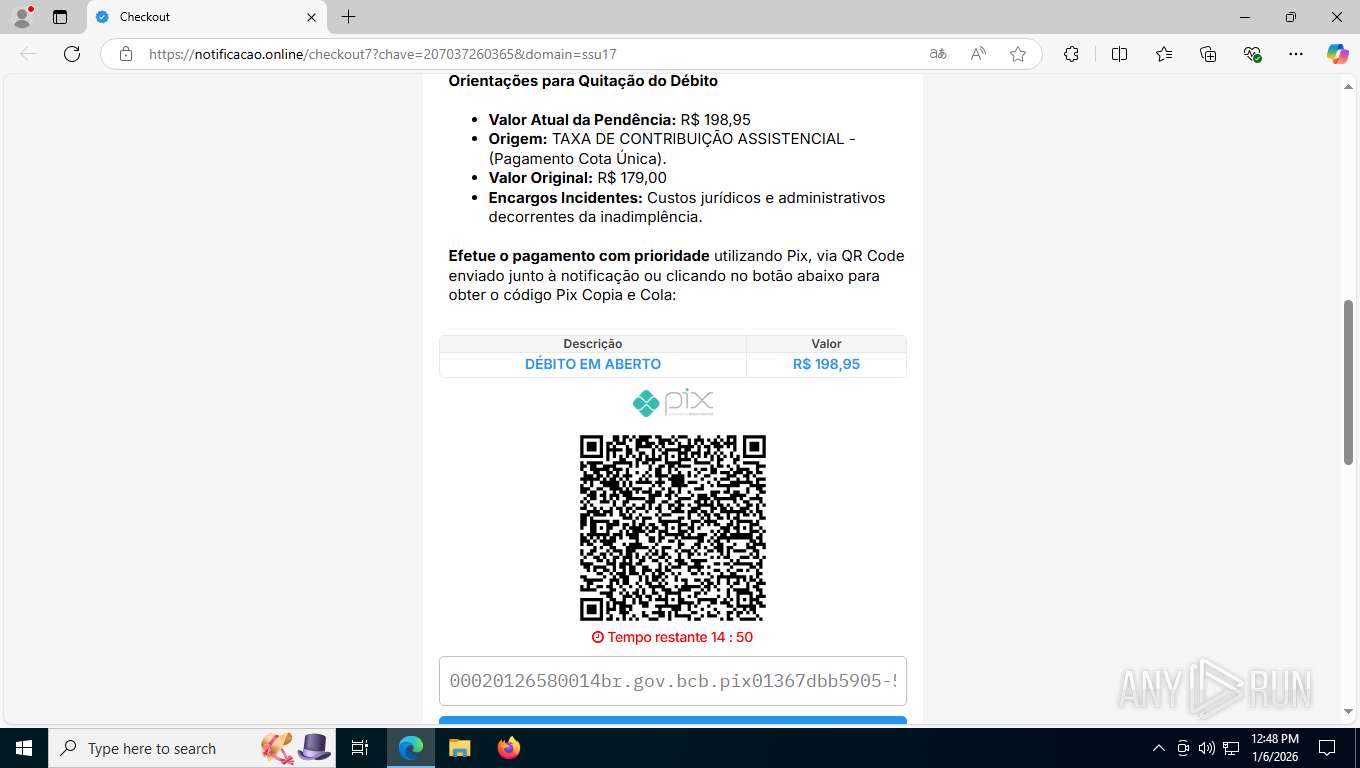
Task: Click the Pix logo
Action: (673, 402)
